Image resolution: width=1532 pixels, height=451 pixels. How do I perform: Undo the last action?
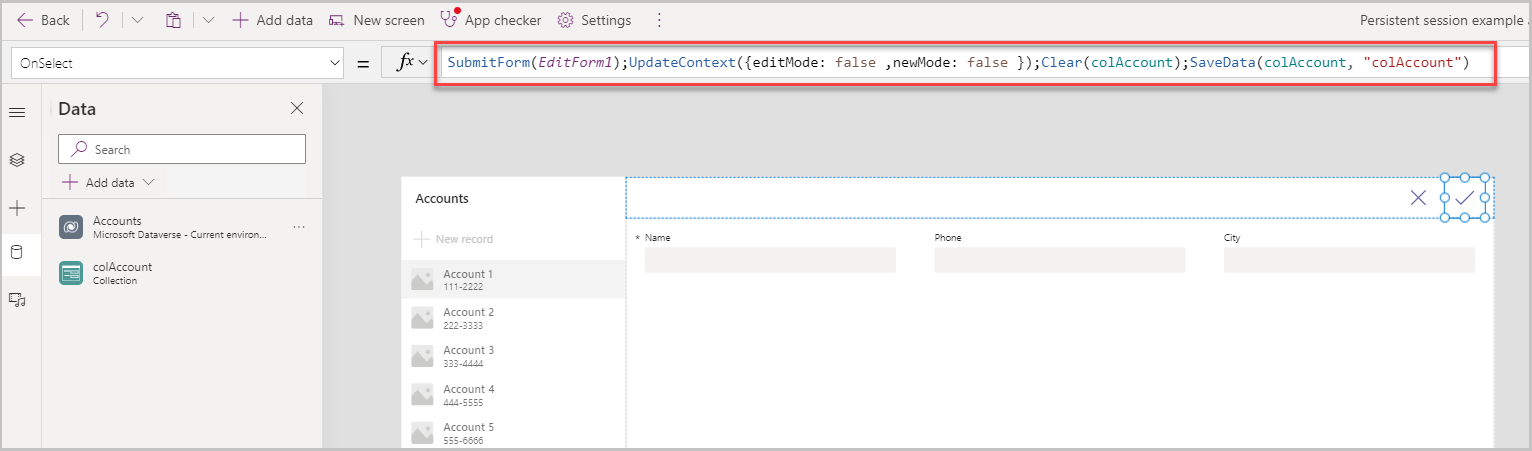102,20
